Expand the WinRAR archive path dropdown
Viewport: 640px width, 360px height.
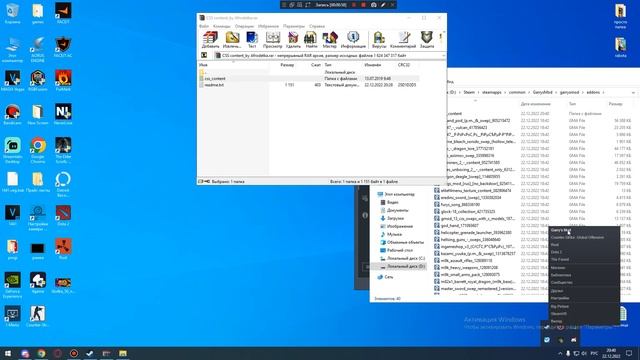443,55
